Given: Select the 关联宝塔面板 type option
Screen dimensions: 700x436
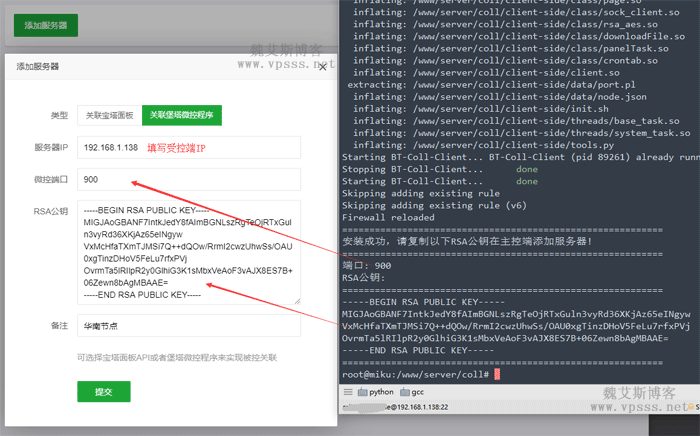Looking at the screenshot, I should (x=110, y=115).
